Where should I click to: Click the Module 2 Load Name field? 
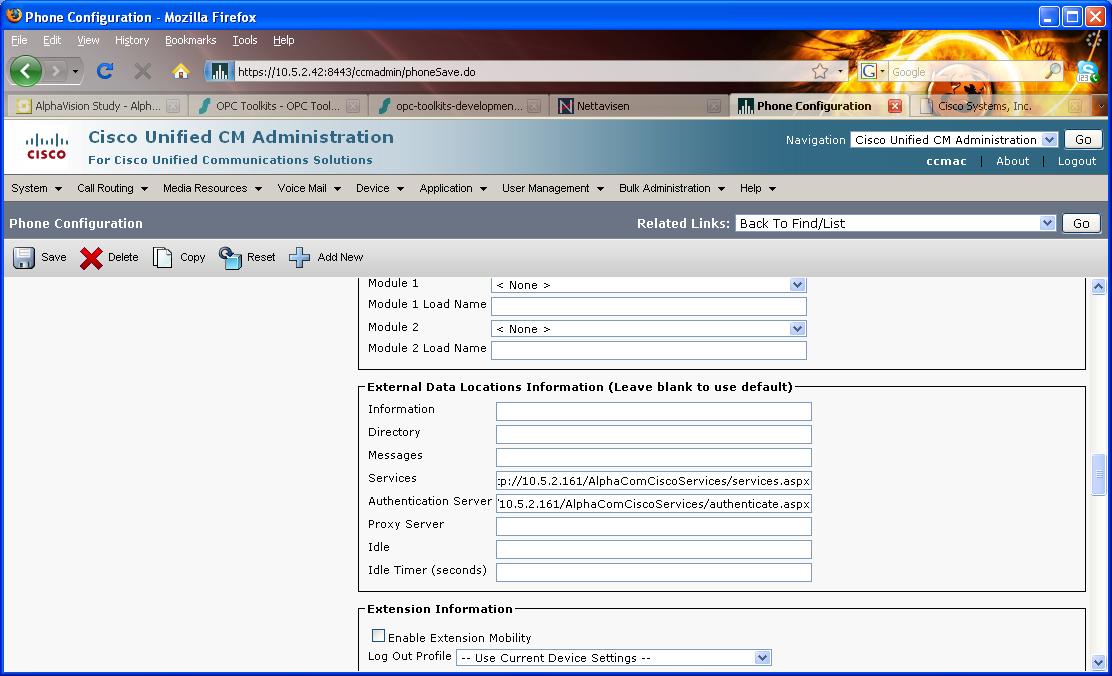point(649,350)
